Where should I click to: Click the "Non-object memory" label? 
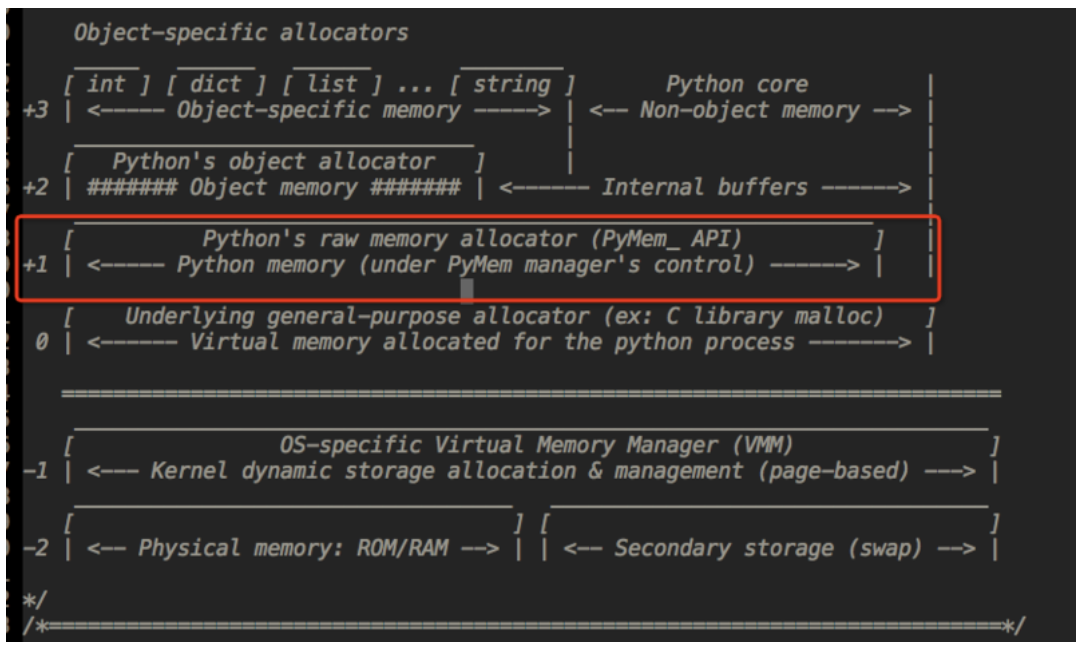point(749,110)
